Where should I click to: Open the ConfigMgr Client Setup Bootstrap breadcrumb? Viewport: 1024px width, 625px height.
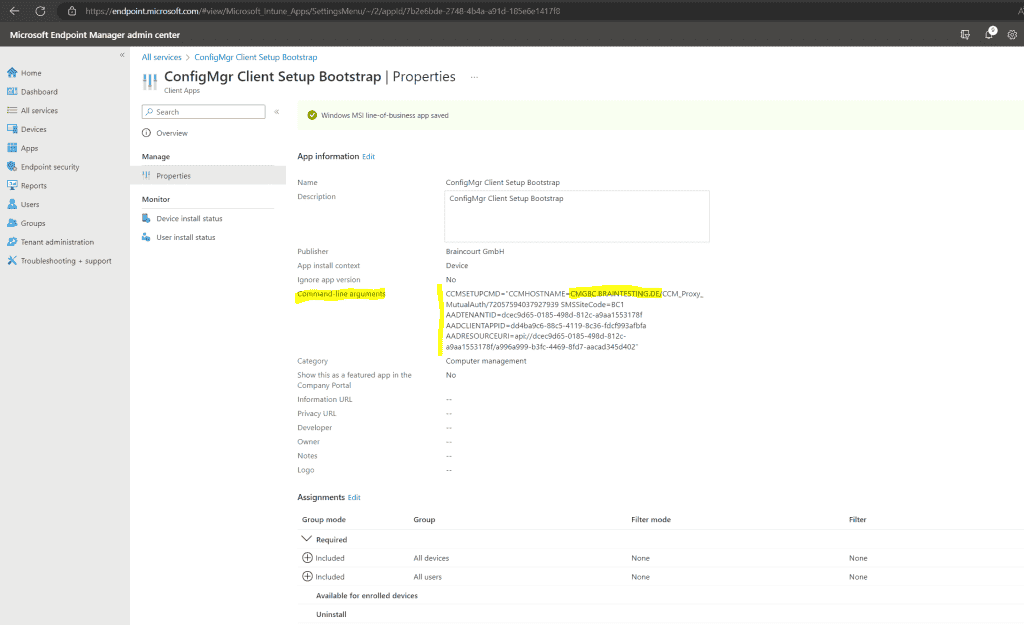pyautogui.click(x=253, y=57)
